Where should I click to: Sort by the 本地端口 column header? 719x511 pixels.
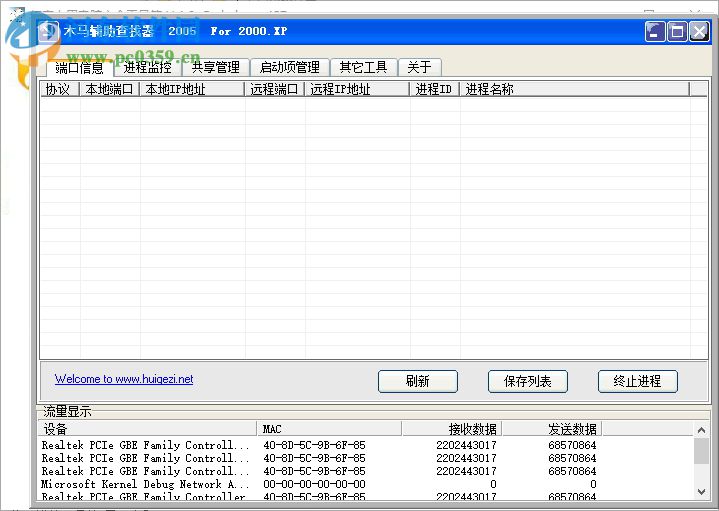coord(110,89)
